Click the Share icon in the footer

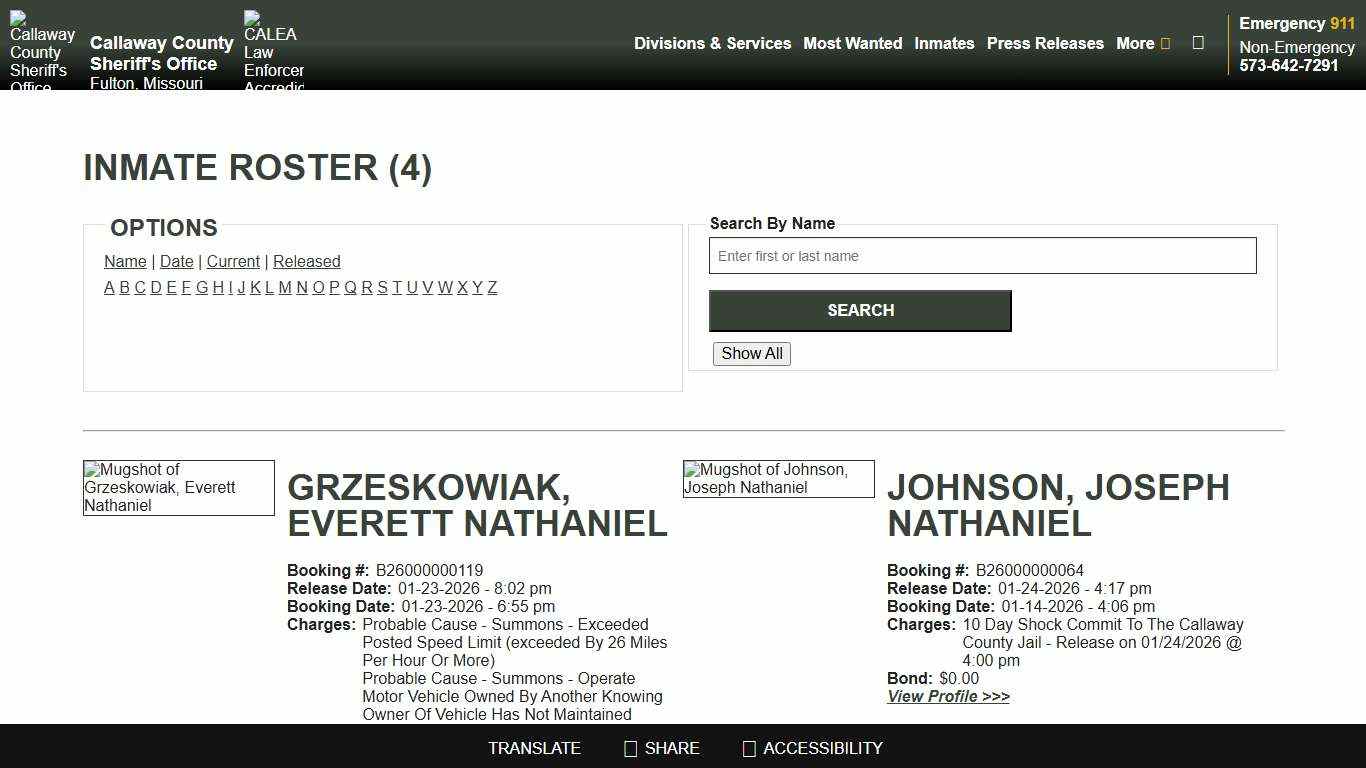pos(630,748)
